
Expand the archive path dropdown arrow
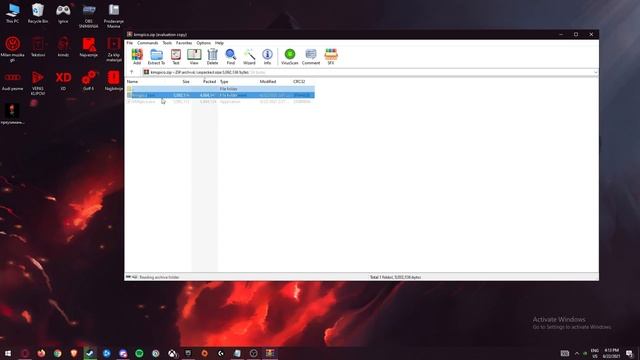596,72
